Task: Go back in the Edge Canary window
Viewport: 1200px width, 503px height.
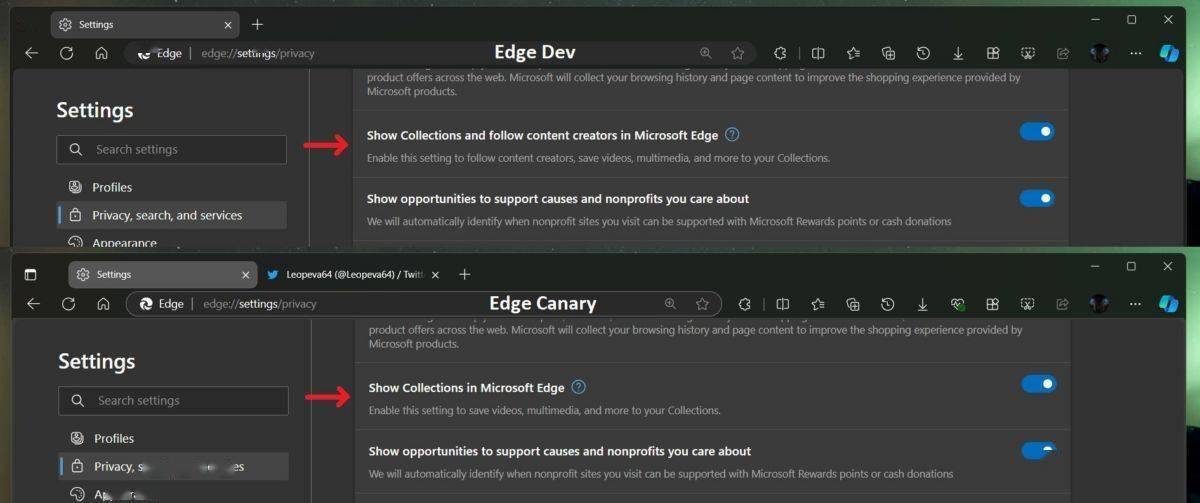Action: pyautogui.click(x=33, y=304)
